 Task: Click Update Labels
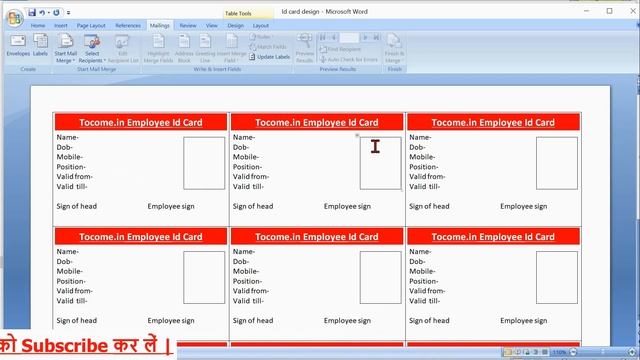pos(269,57)
